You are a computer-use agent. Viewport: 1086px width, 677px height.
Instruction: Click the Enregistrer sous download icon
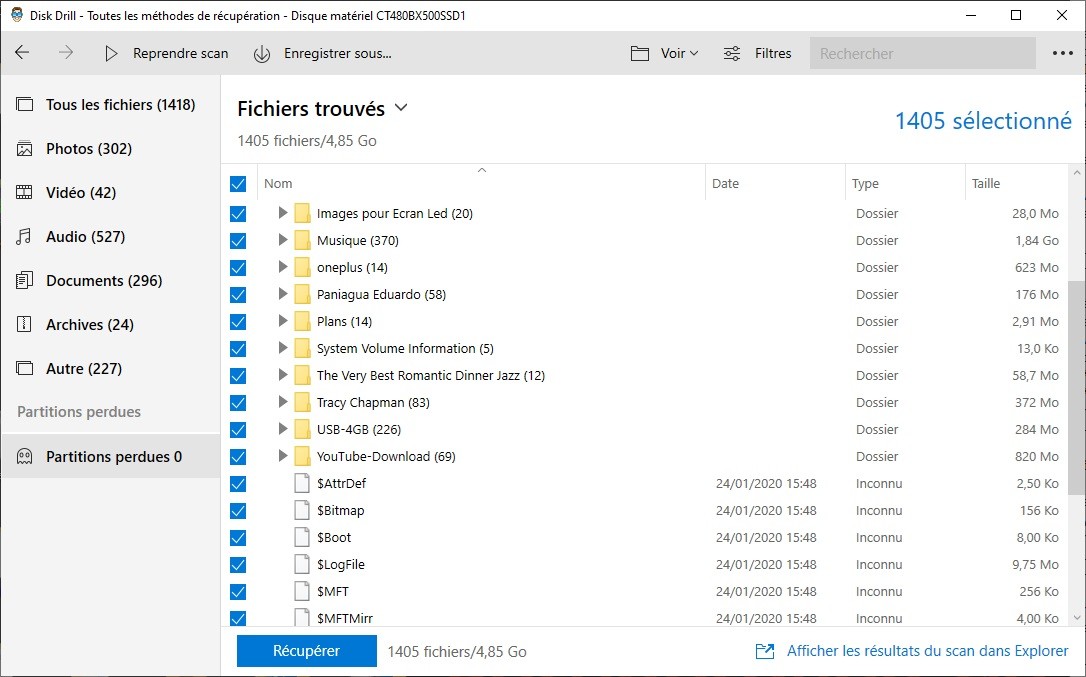point(262,54)
